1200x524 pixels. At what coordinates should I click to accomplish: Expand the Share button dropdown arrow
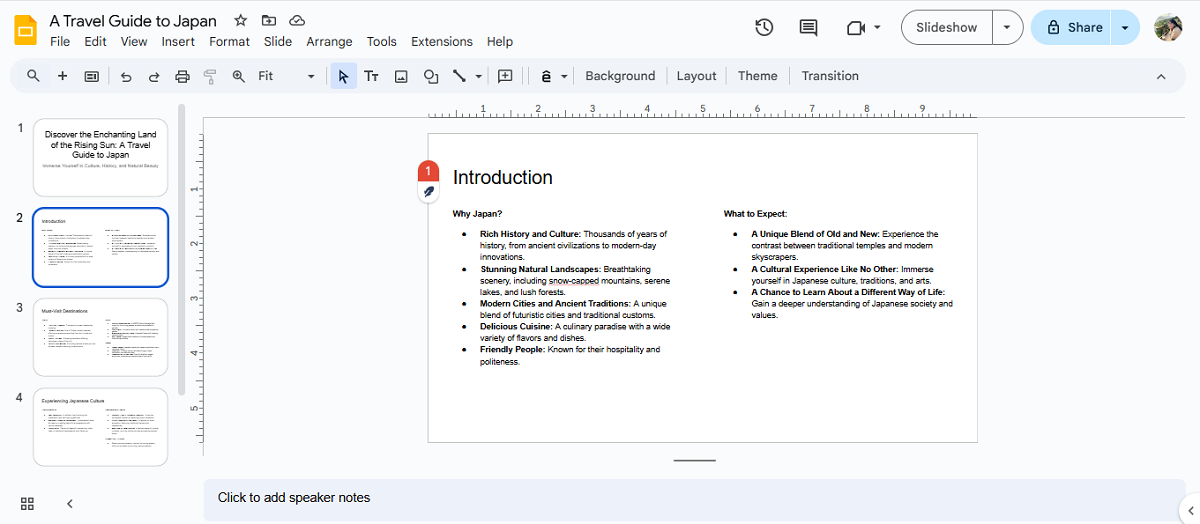point(1125,28)
